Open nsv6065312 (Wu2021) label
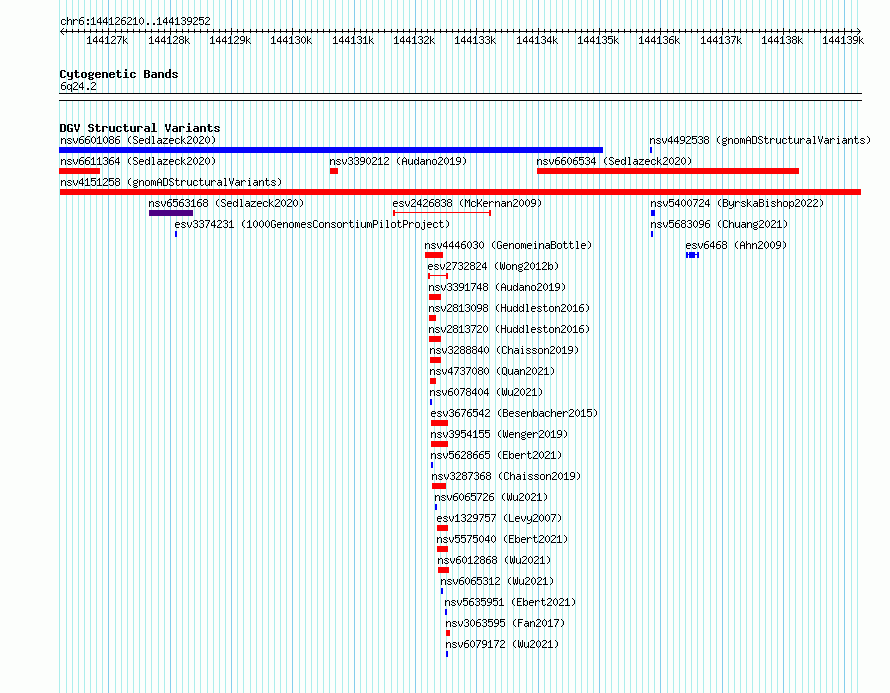Screen dimensions: 890x693 [x=497, y=581]
